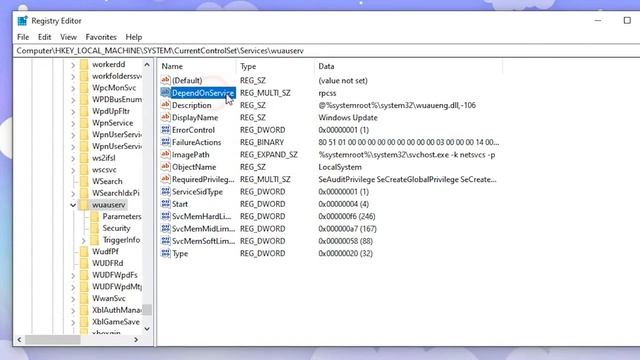Click the RequiredPrivileges value icon
This screenshot has width=640, height=360.
(x=165, y=179)
